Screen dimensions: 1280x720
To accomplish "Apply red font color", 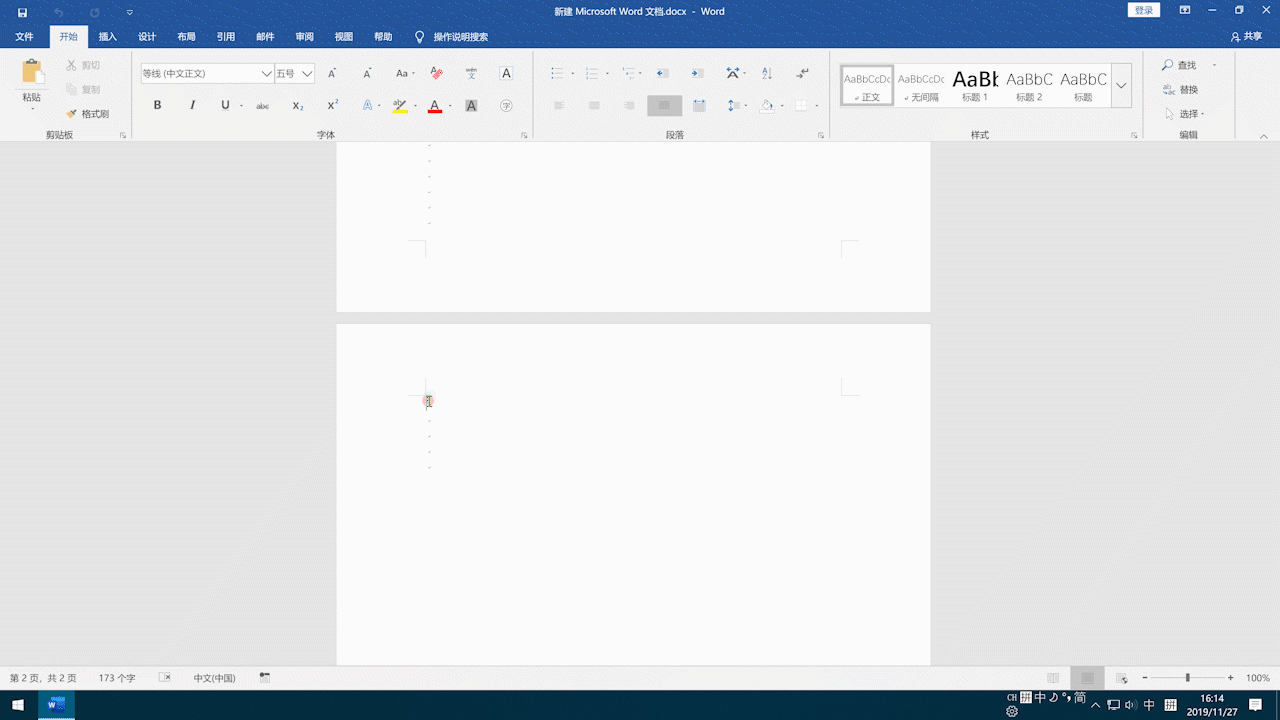I will coord(434,105).
